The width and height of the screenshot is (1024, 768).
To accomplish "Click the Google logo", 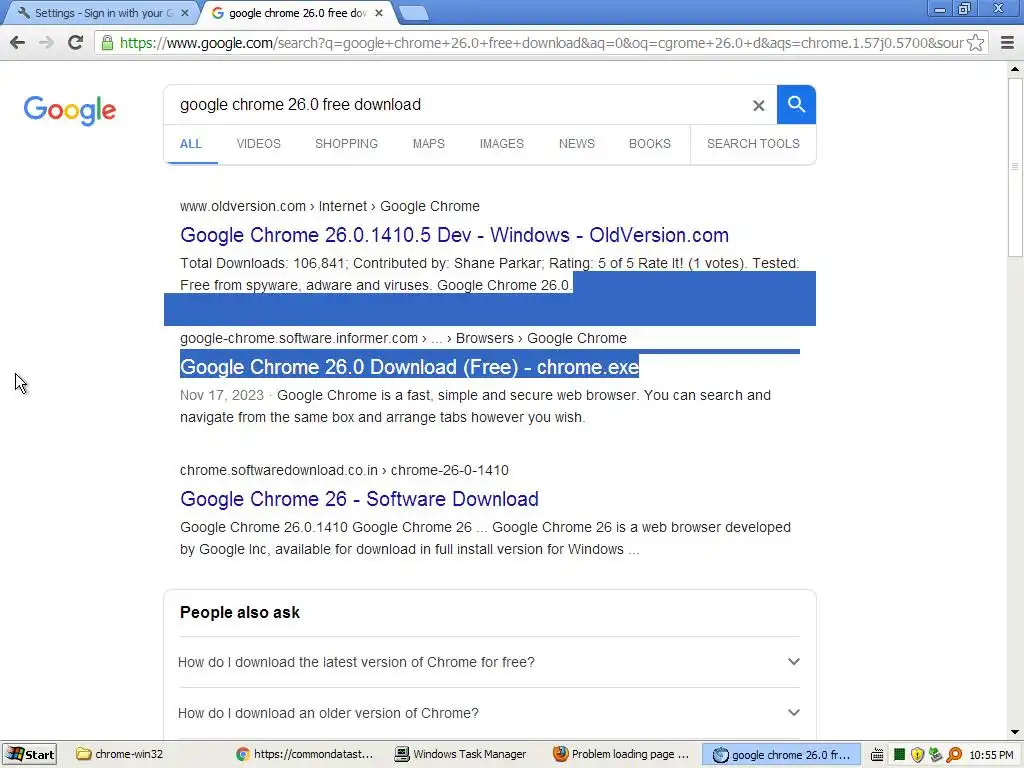I will point(70,110).
